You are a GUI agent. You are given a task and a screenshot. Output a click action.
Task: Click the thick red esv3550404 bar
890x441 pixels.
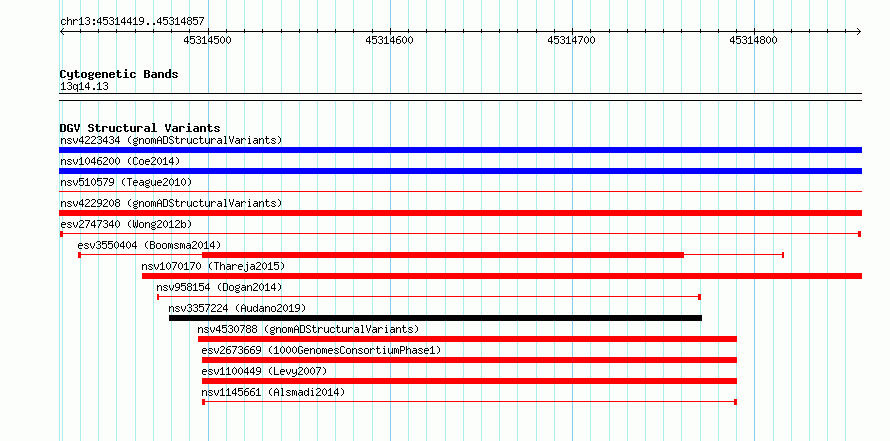443,255
